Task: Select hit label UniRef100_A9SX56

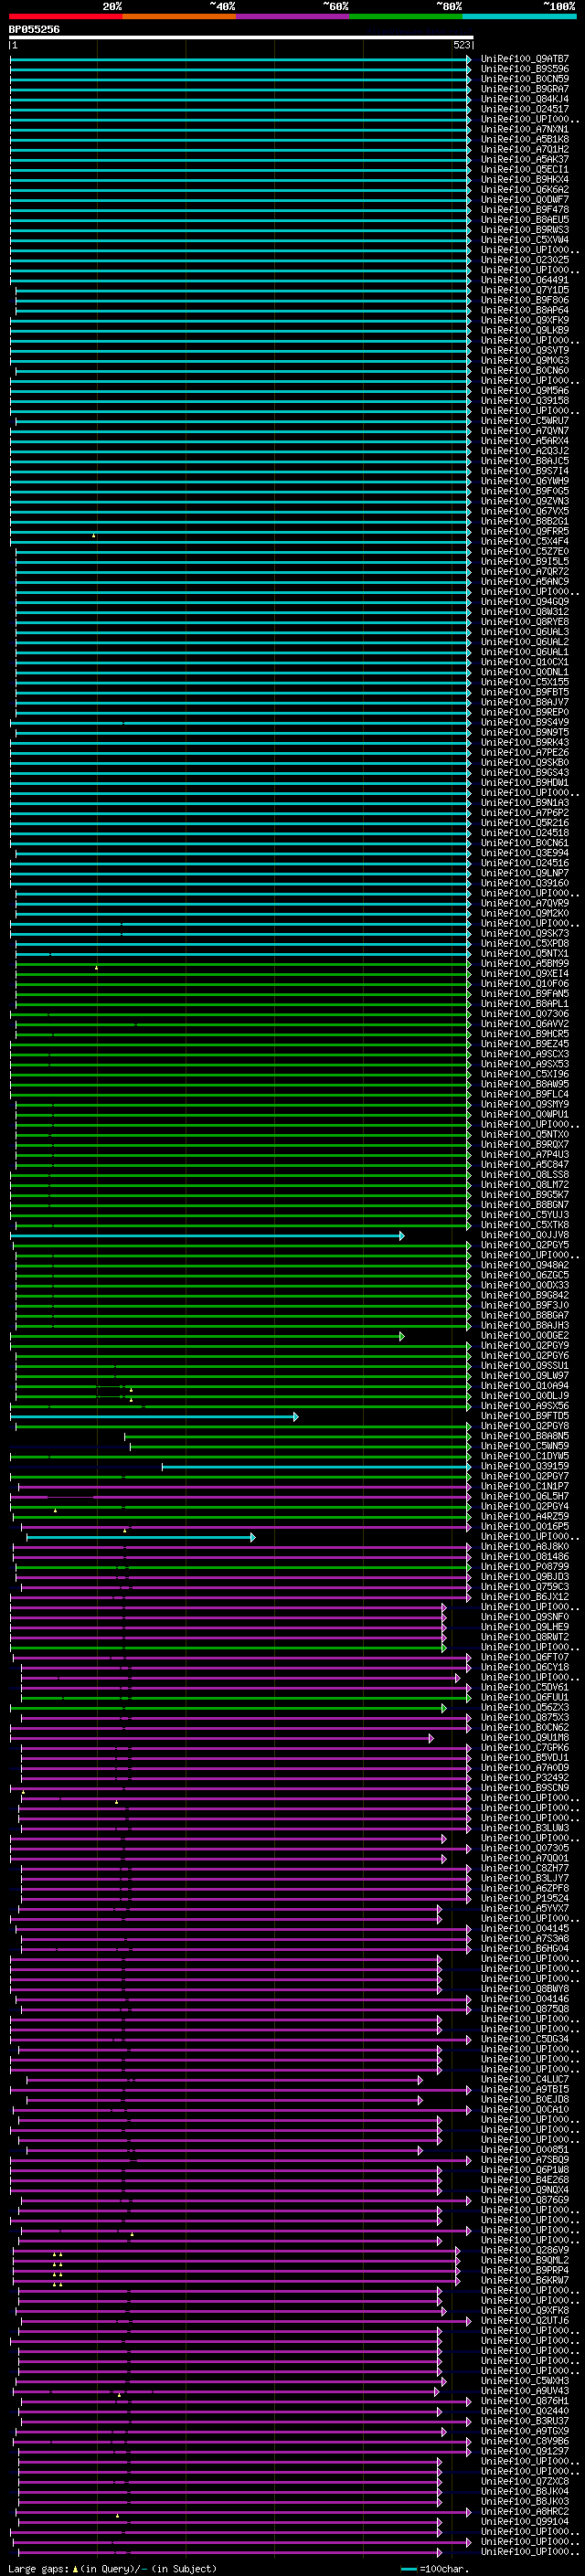Action: point(525,1406)
